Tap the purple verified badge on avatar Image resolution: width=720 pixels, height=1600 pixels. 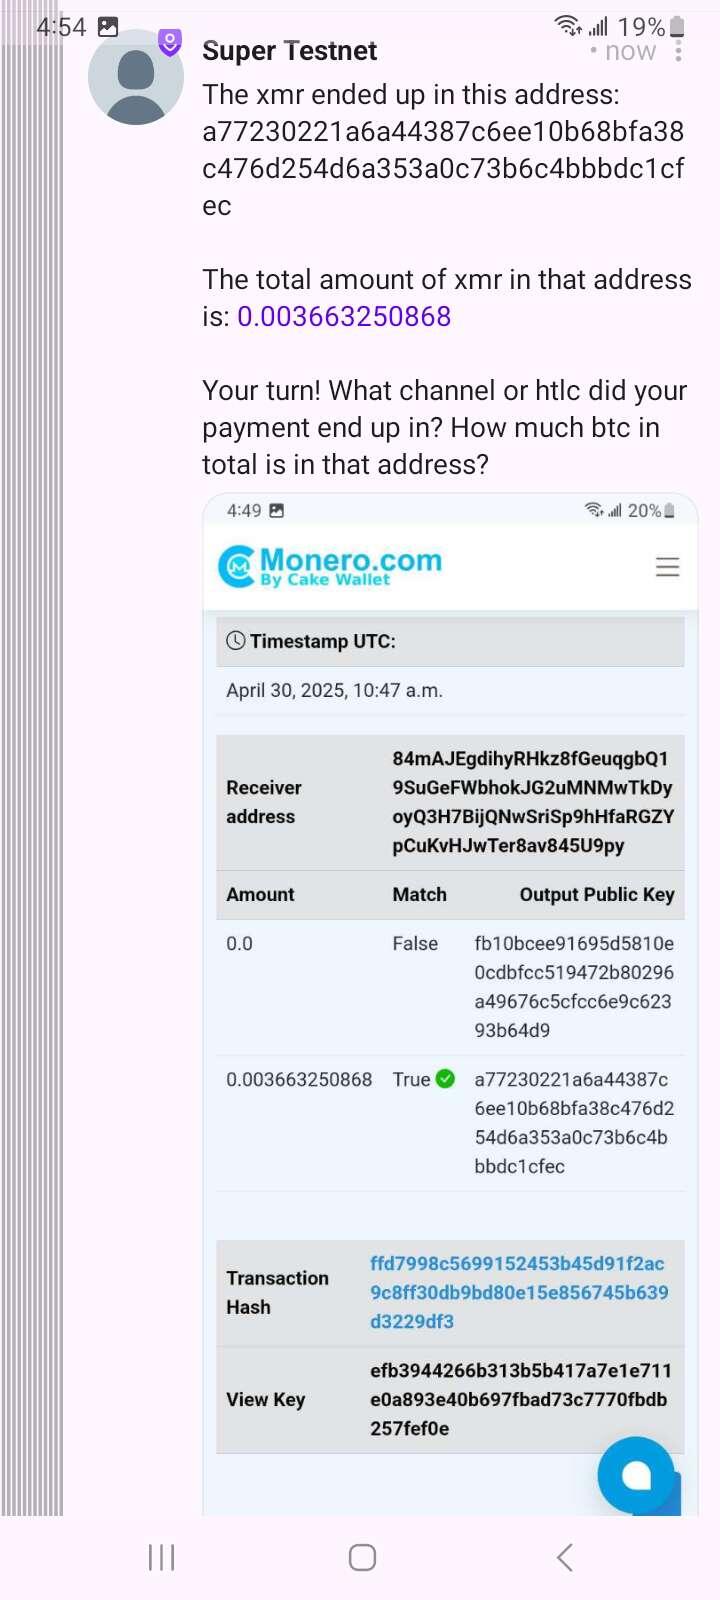tap(170, 42)
